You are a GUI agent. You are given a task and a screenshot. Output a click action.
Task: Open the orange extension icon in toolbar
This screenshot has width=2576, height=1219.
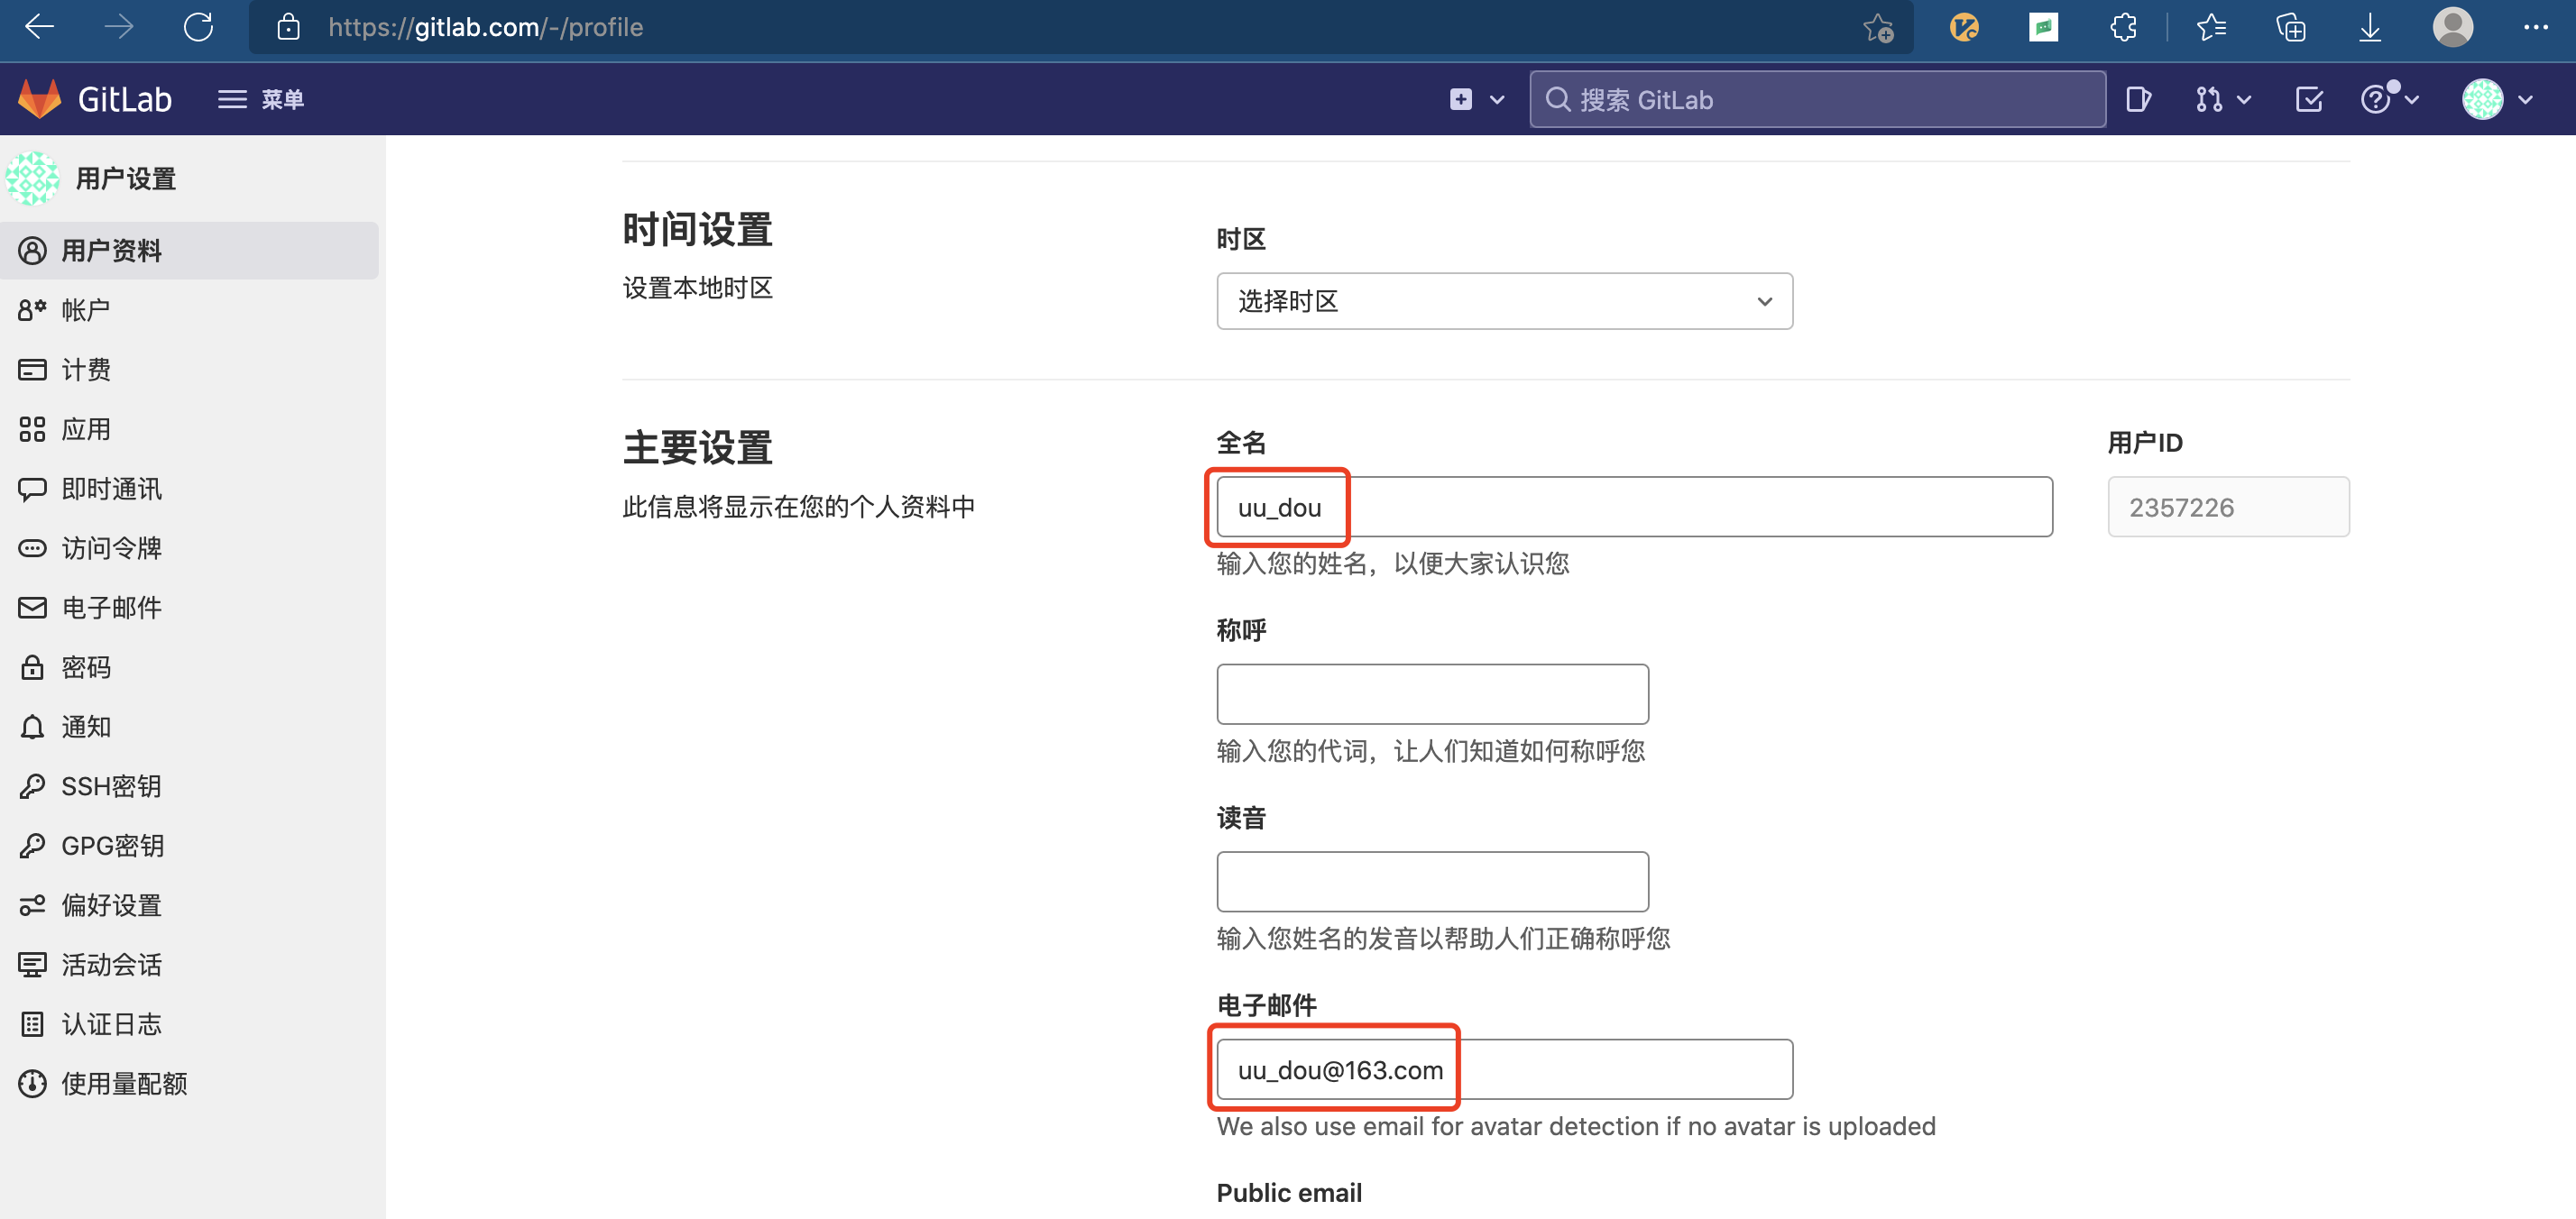point(1964,27)
